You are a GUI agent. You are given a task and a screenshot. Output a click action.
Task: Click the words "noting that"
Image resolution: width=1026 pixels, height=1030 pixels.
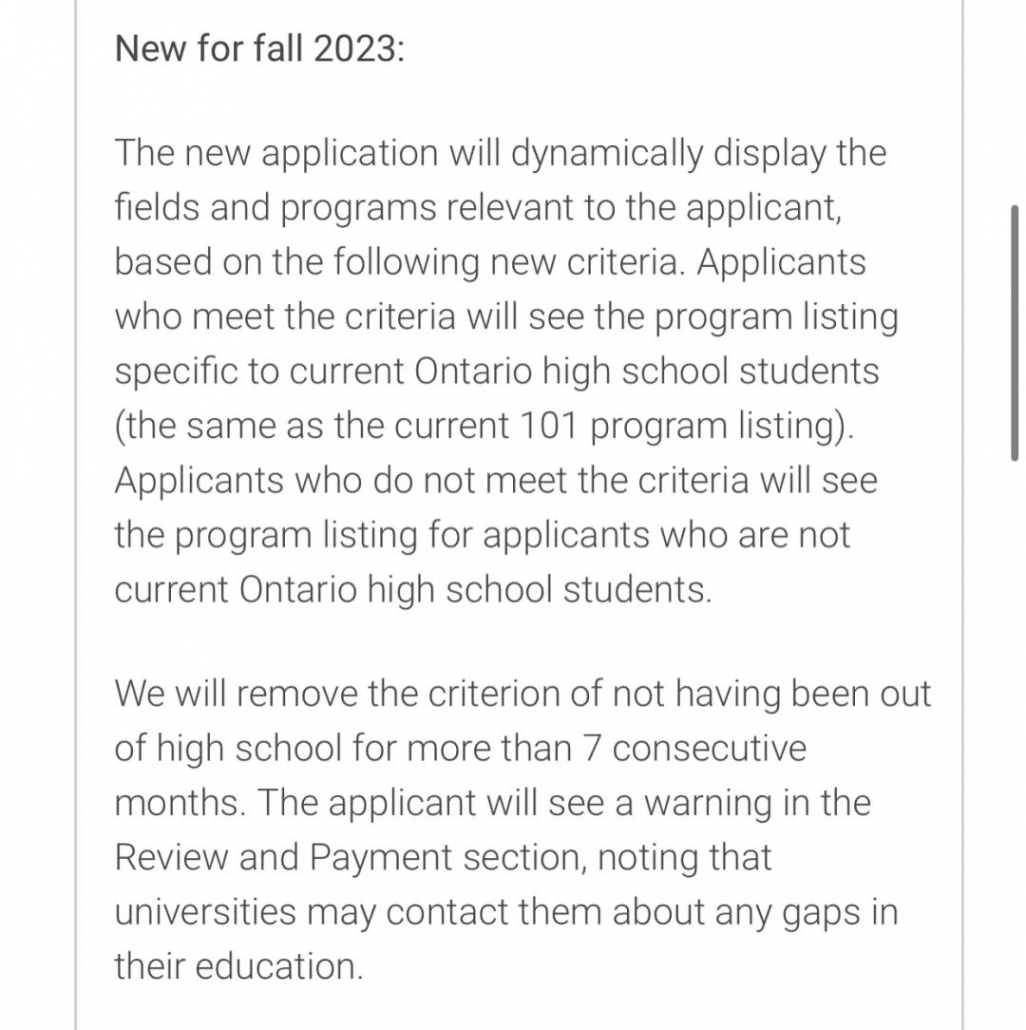pyautogui.click(x=684, y=858)
